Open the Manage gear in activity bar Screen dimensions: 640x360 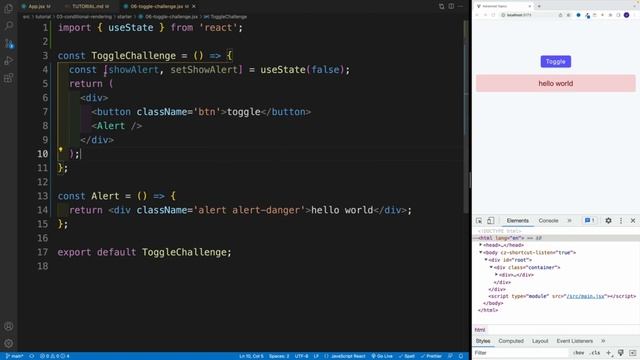[x=9, y=343]
